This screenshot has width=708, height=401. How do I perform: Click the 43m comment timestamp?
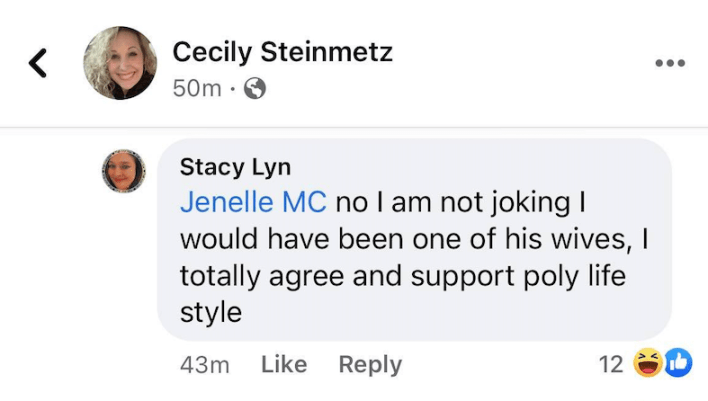204,365
